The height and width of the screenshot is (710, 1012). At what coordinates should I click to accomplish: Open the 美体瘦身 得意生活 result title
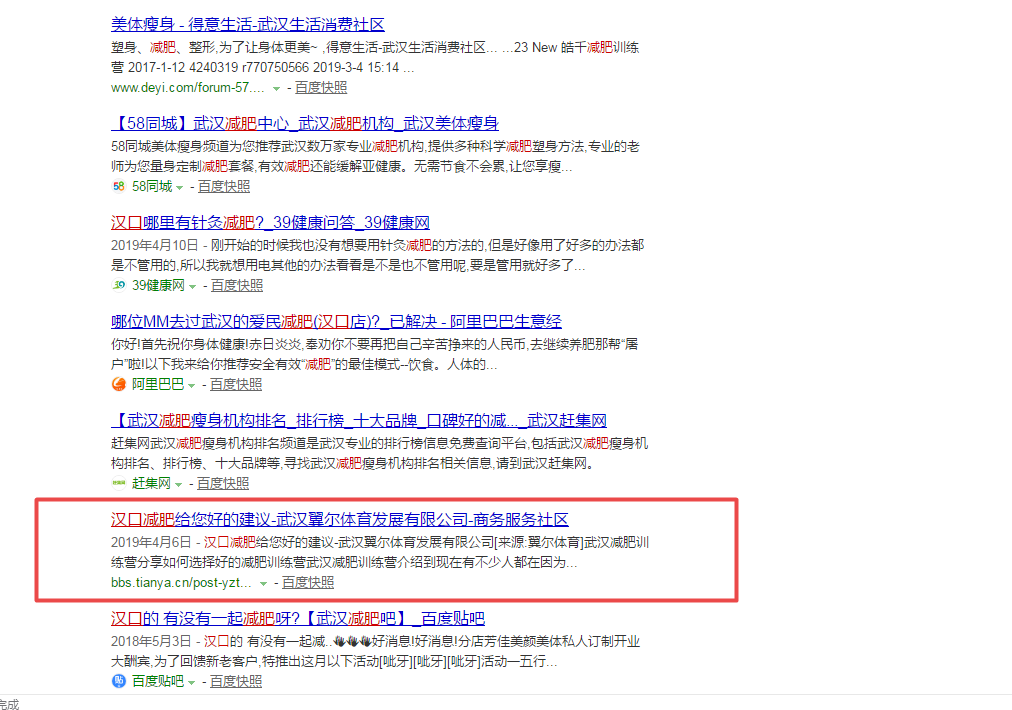tap(247, 25)
